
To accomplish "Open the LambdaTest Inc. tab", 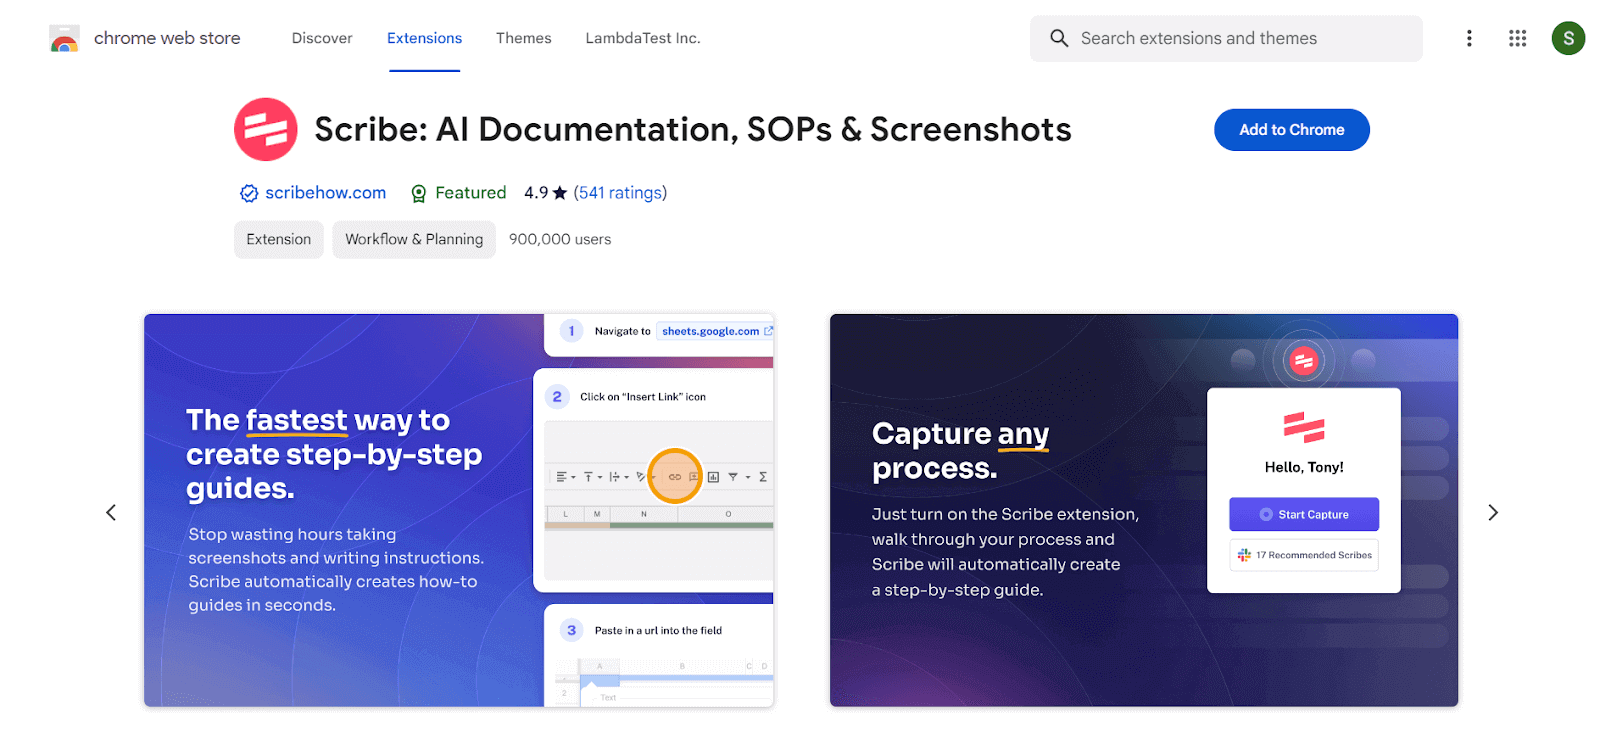I will (x=643, y=38).
